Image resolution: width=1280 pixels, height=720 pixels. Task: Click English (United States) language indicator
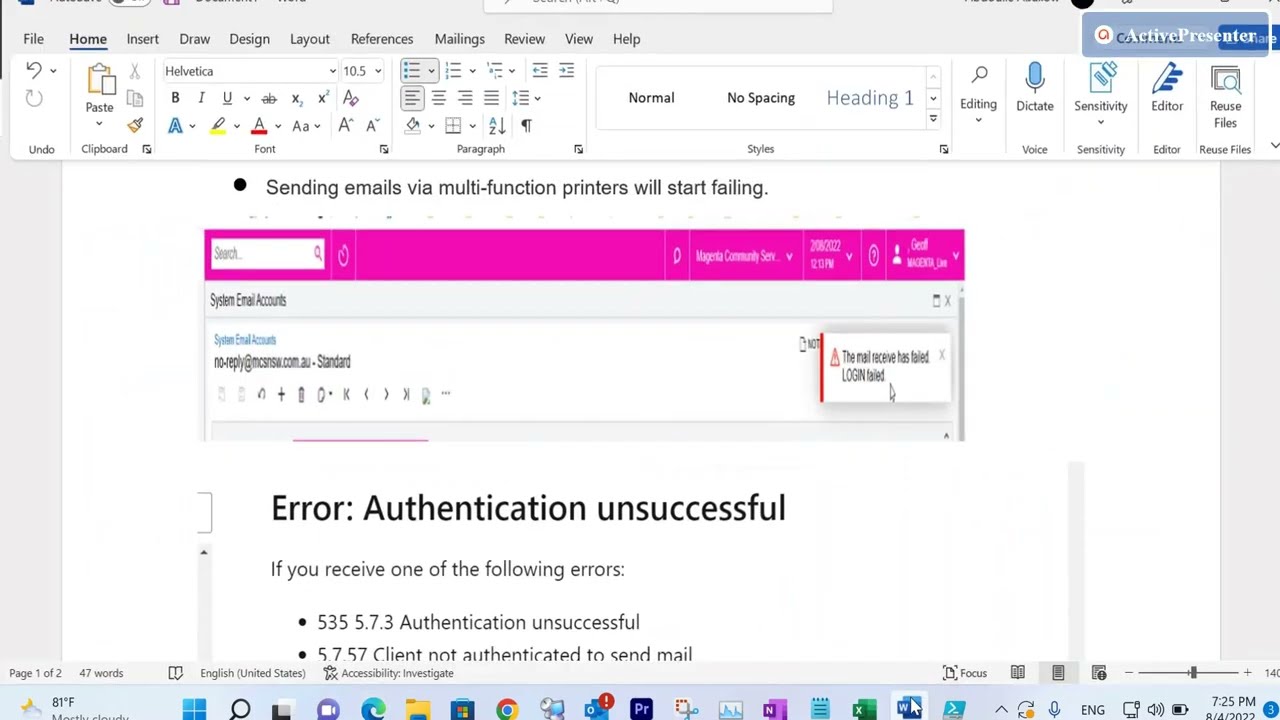pyautogui.click(x=252, y=673)
